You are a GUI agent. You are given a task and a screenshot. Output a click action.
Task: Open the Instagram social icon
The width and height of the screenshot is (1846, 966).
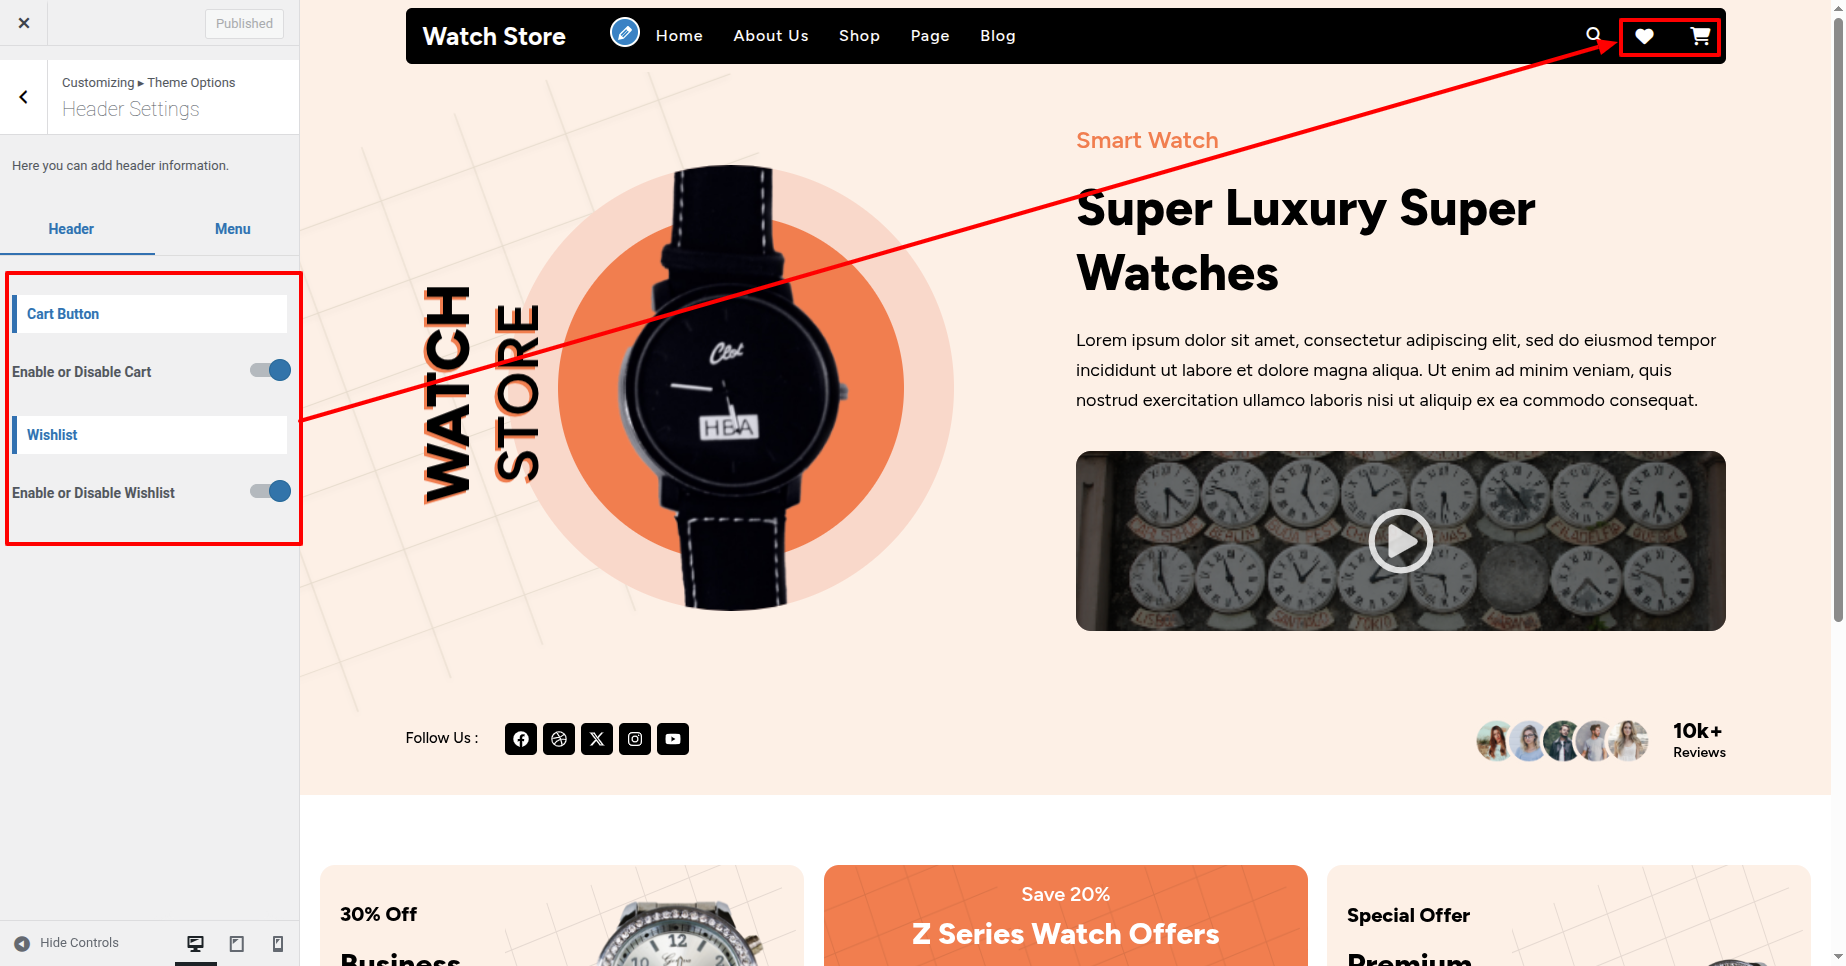coord(635,739)
